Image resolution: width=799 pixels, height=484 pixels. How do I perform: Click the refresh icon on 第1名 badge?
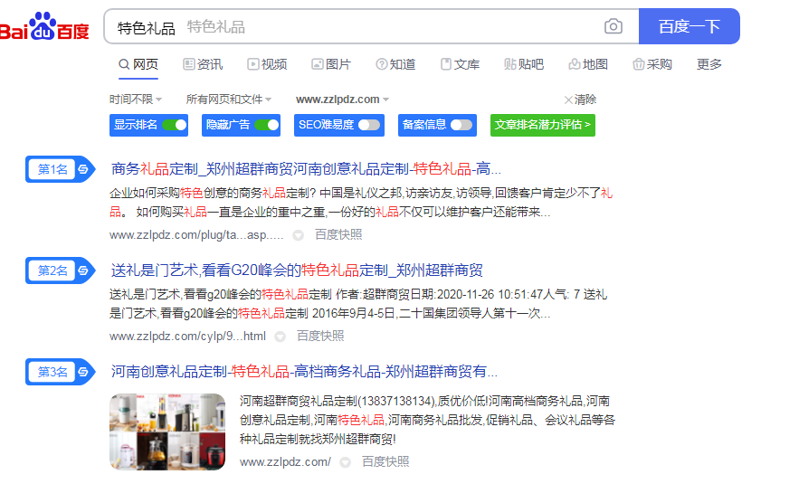(x=83, y=169)
